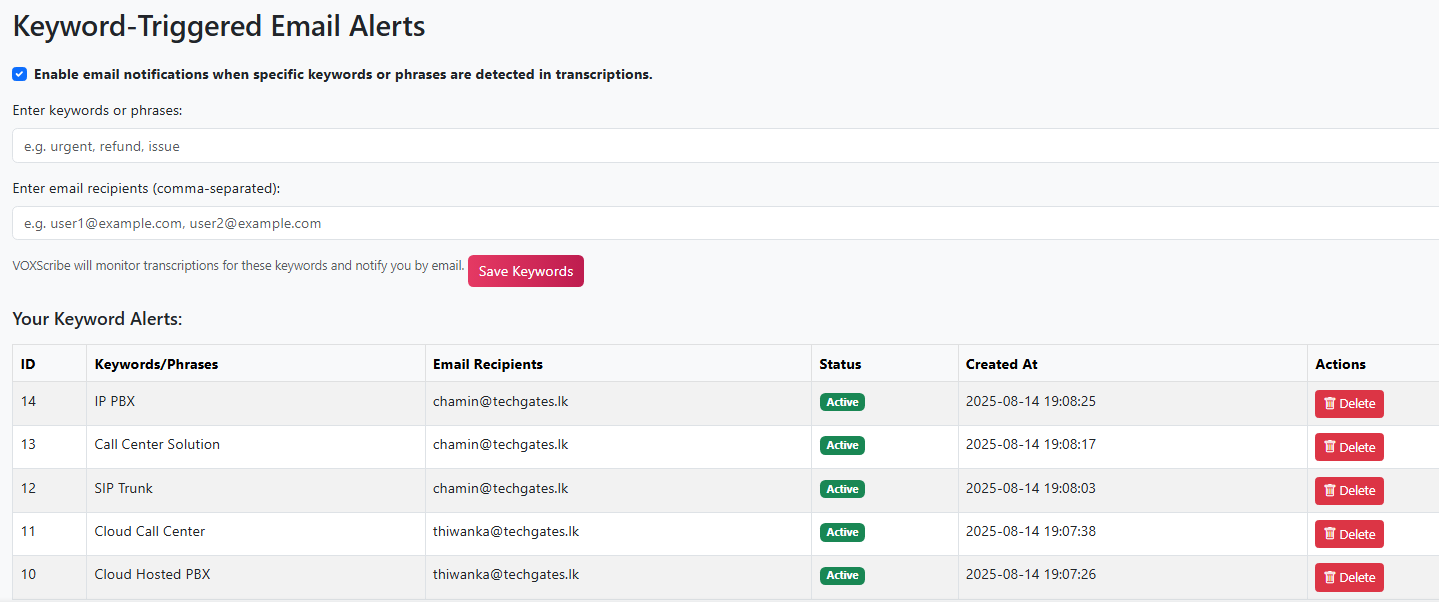Click Active badge for SIP Trunk alert
The height and width of the screenshot is (602, 1439).
click(842, 489)
